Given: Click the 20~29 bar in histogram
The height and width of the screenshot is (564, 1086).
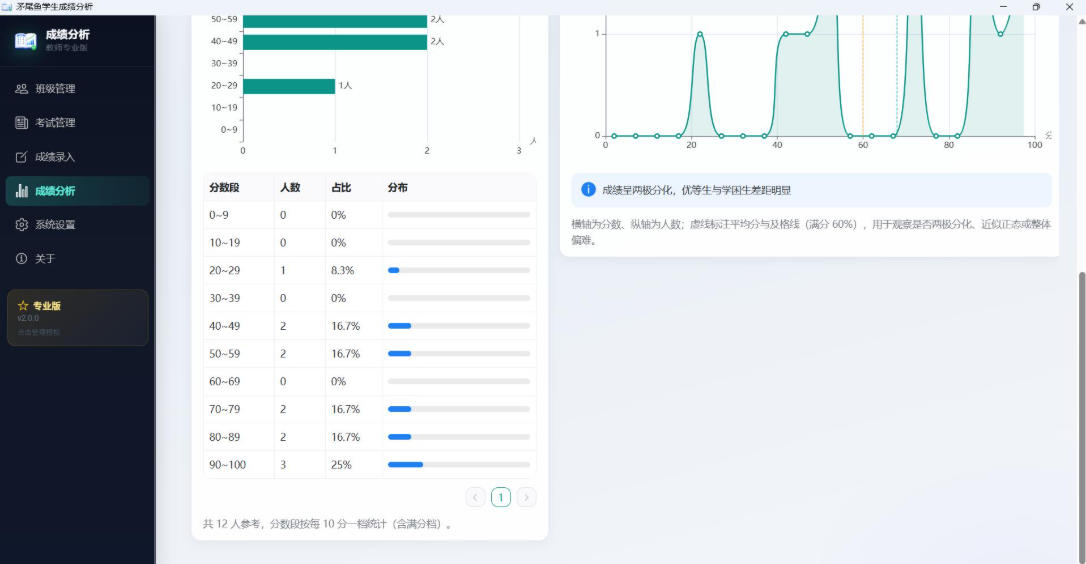Looking at the screenshot, I should (289, 85).
